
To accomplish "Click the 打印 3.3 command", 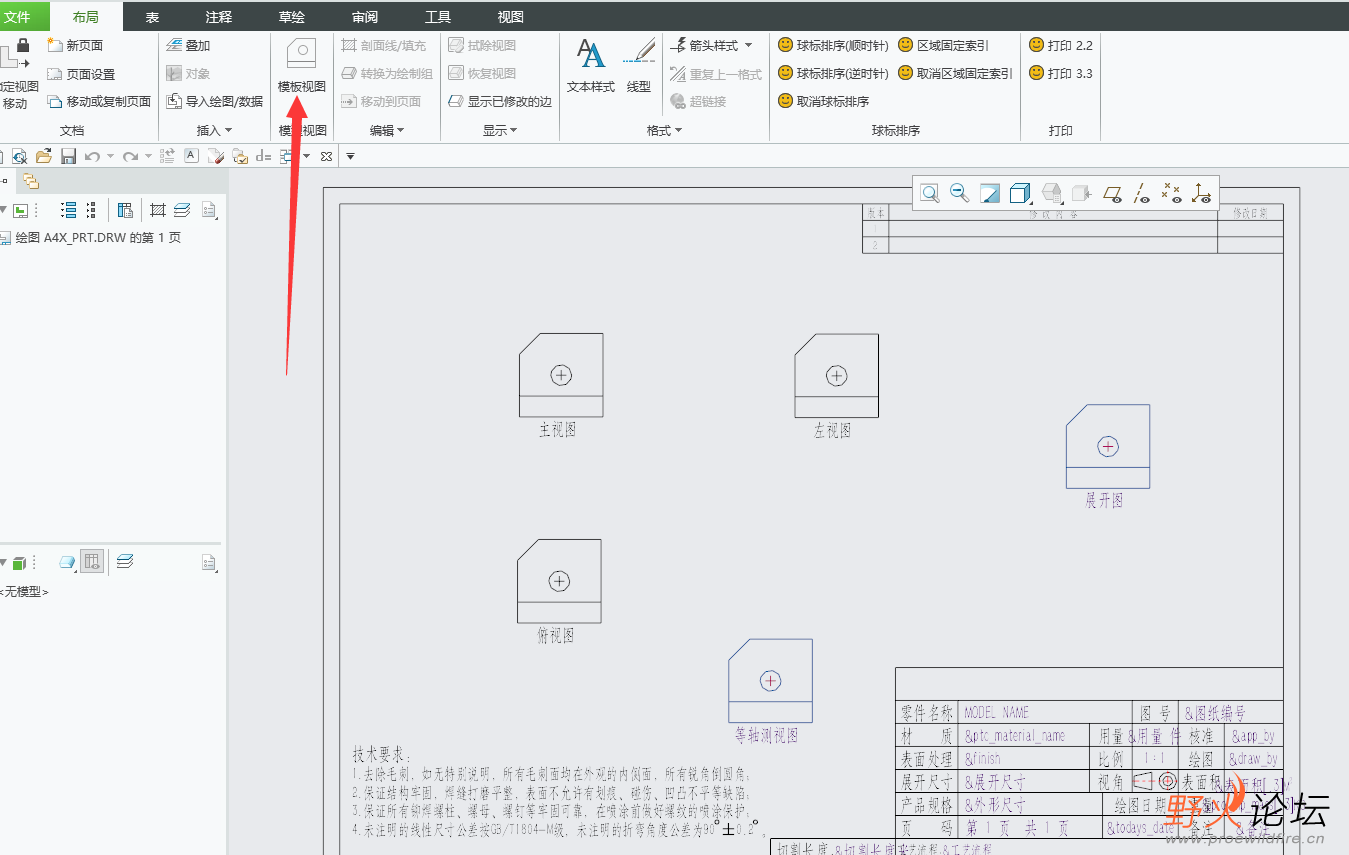I will click(1061, 73).
